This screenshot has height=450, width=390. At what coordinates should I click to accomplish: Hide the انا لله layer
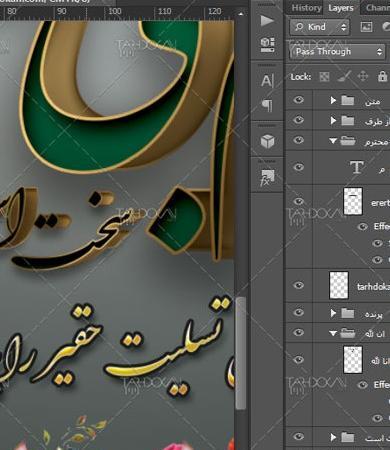[299, 359]
